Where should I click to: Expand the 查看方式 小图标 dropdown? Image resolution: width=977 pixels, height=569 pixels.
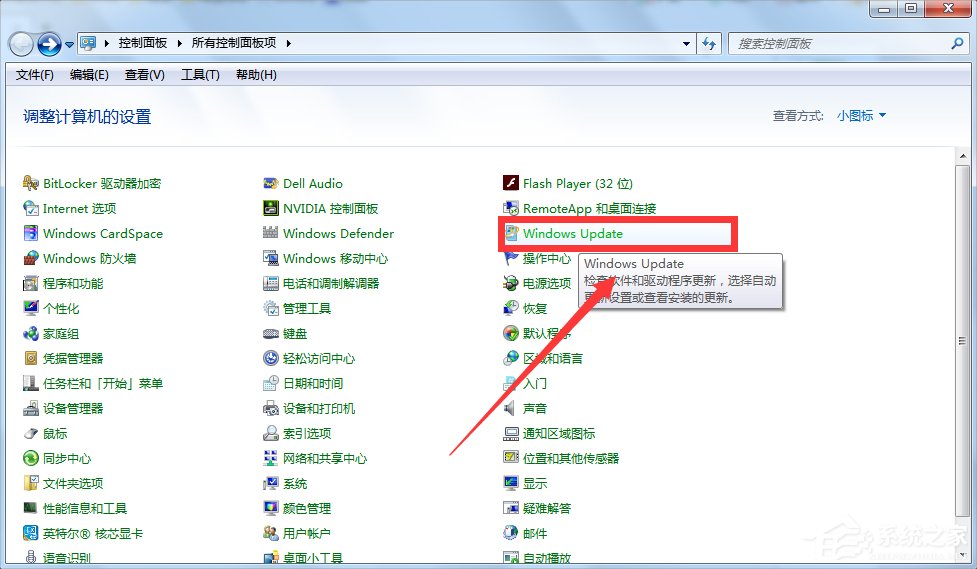tap(862, 116)
